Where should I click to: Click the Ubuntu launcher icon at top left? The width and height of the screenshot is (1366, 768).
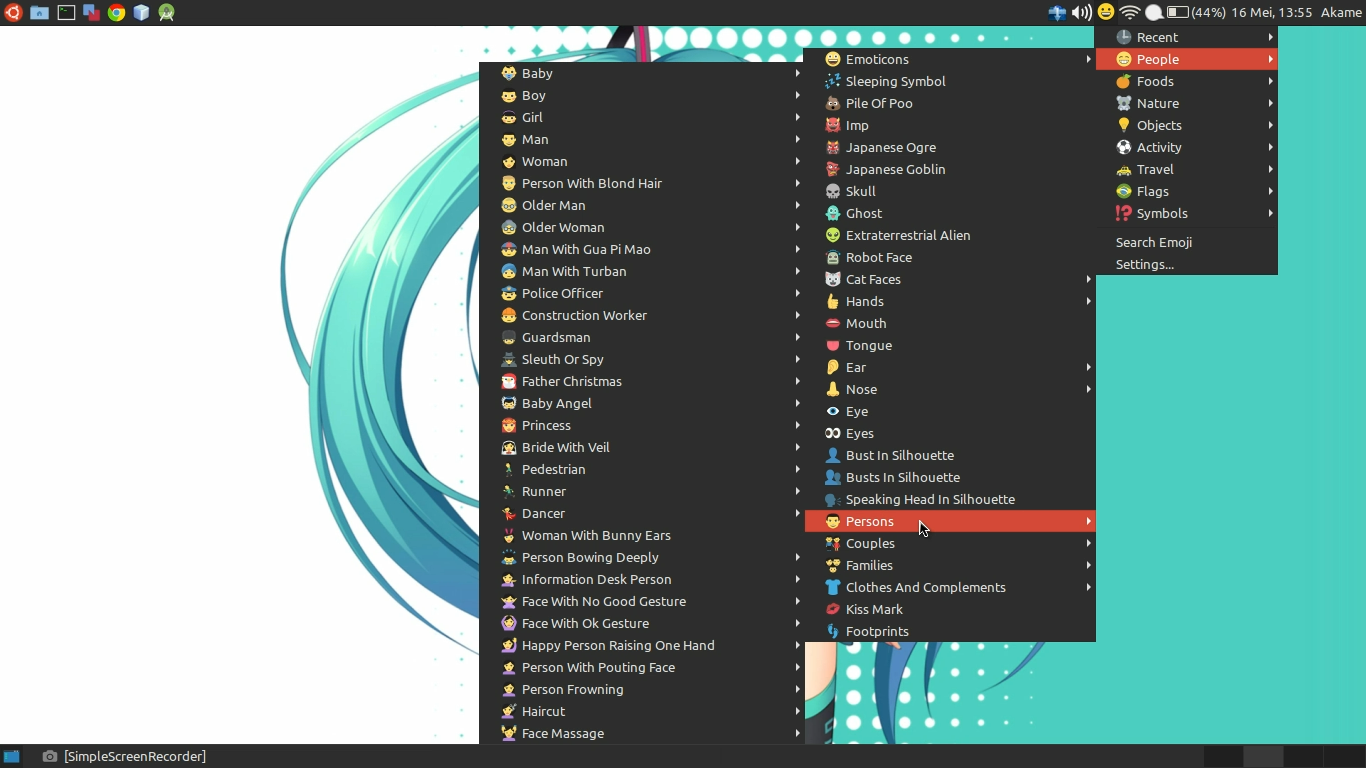(x=13, y=13)
